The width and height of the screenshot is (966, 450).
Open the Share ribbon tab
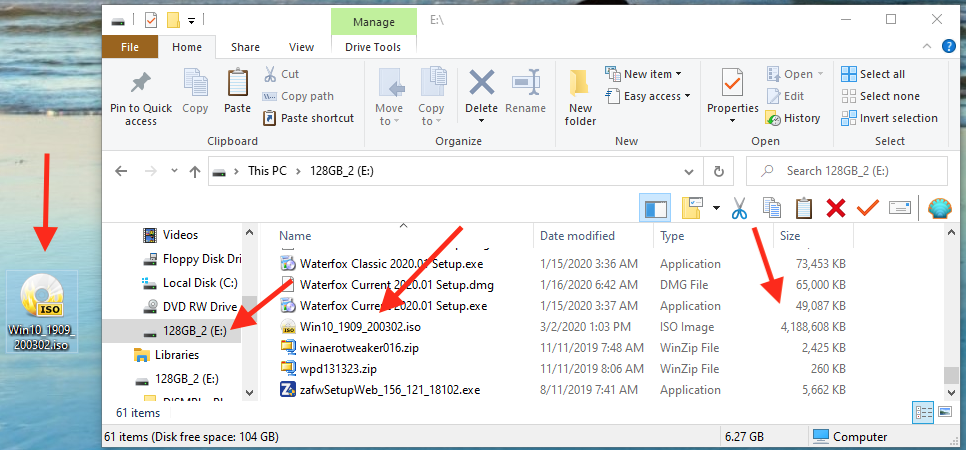[x=245, y=47]
